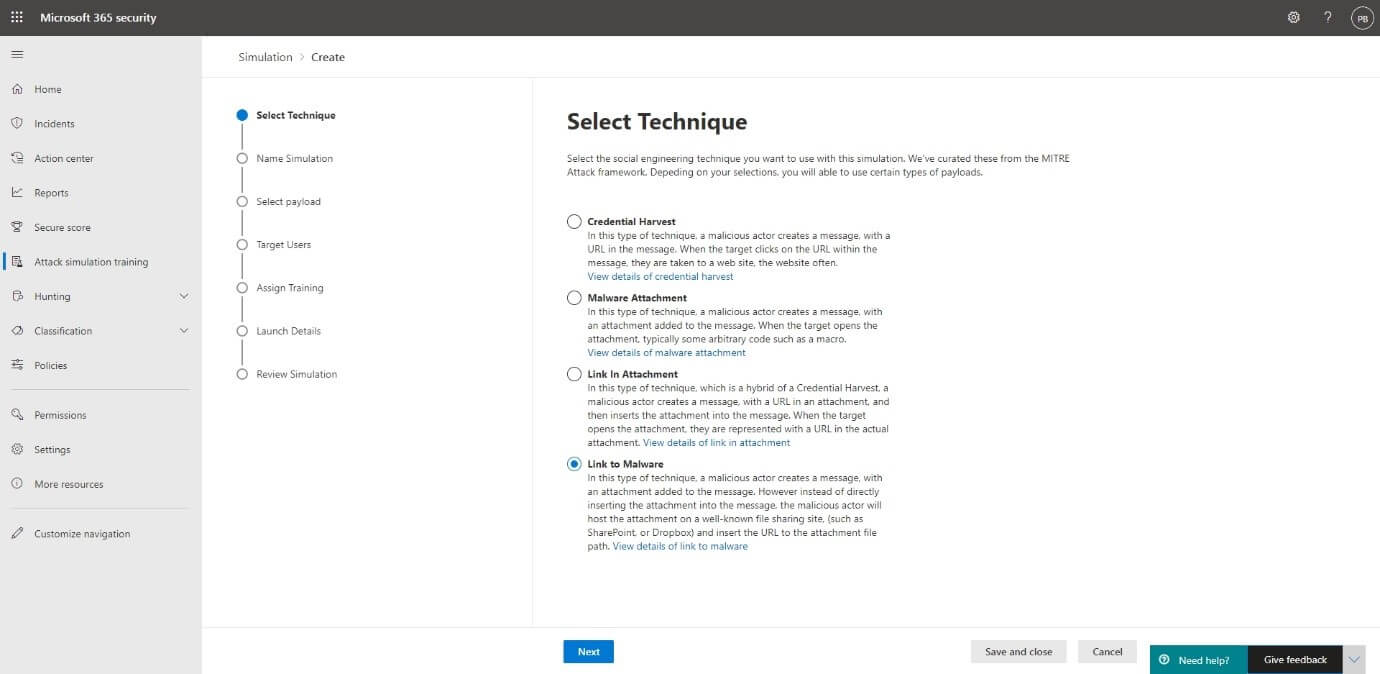Image resolution: width=1380 pixels, height=674 pixels.
Task: Select the Credential Harvest technique
Action: click(x=574, y=222)
